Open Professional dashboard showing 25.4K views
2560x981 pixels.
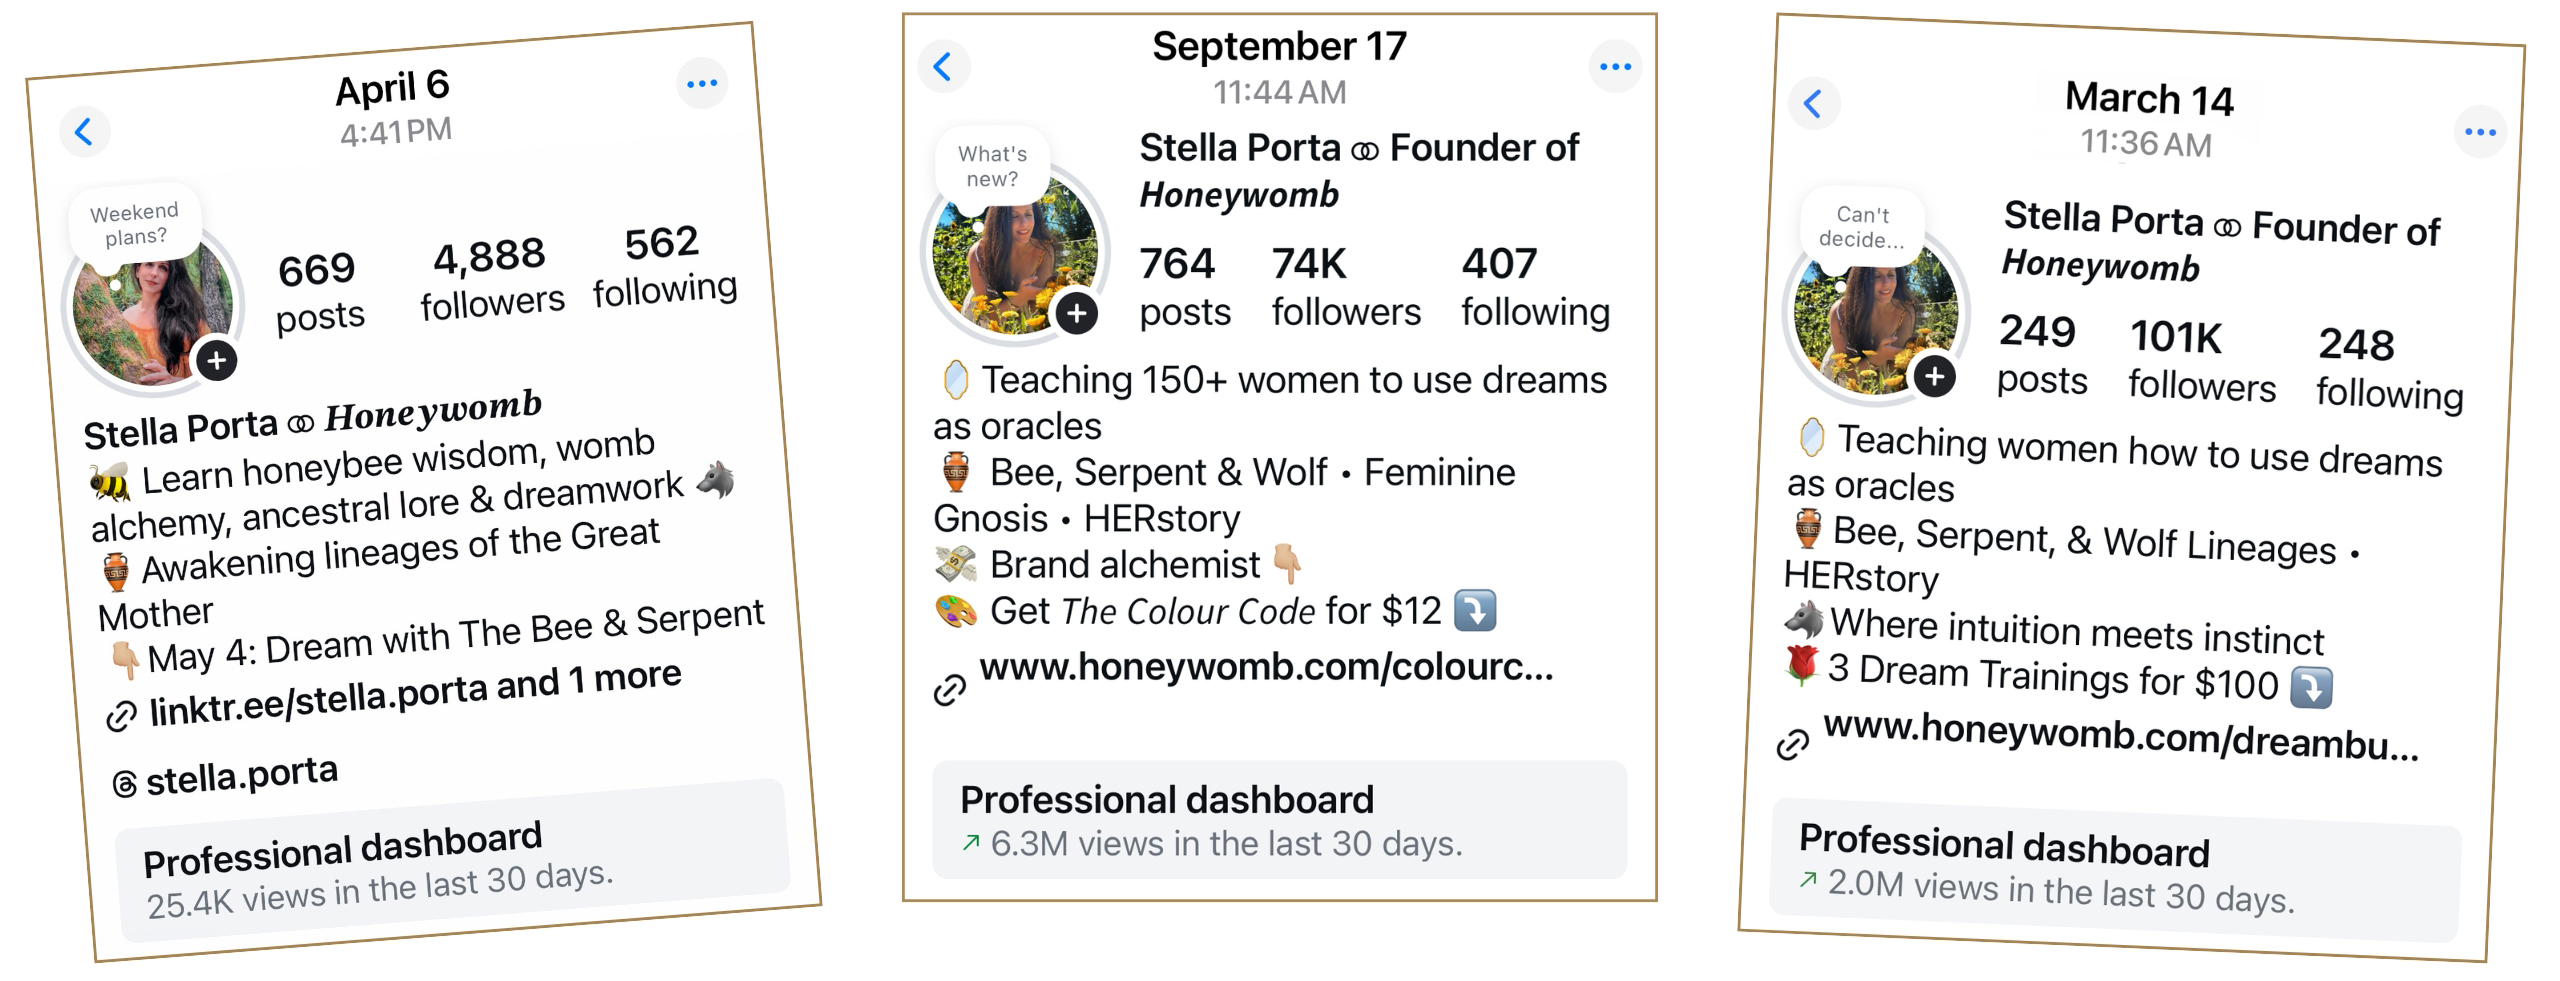453,860
